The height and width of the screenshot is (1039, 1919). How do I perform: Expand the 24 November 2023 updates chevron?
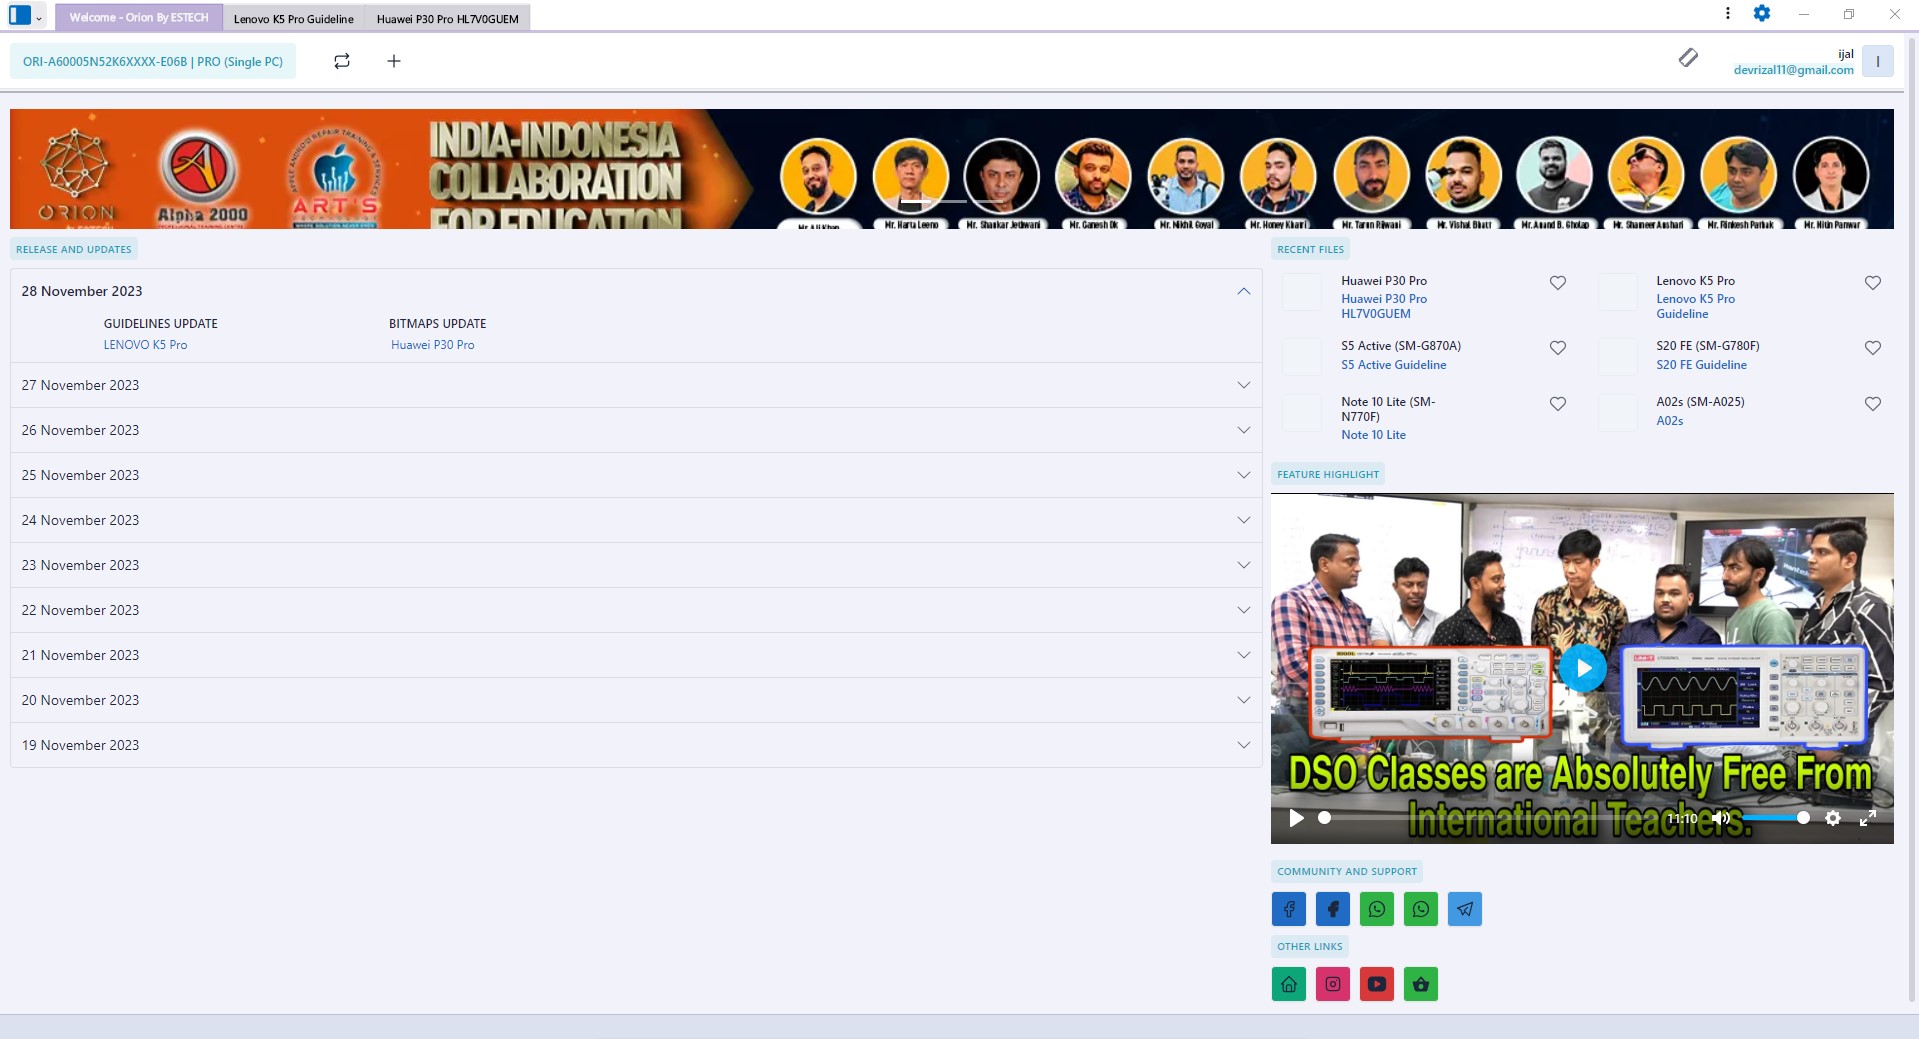tap(1244, 520)
